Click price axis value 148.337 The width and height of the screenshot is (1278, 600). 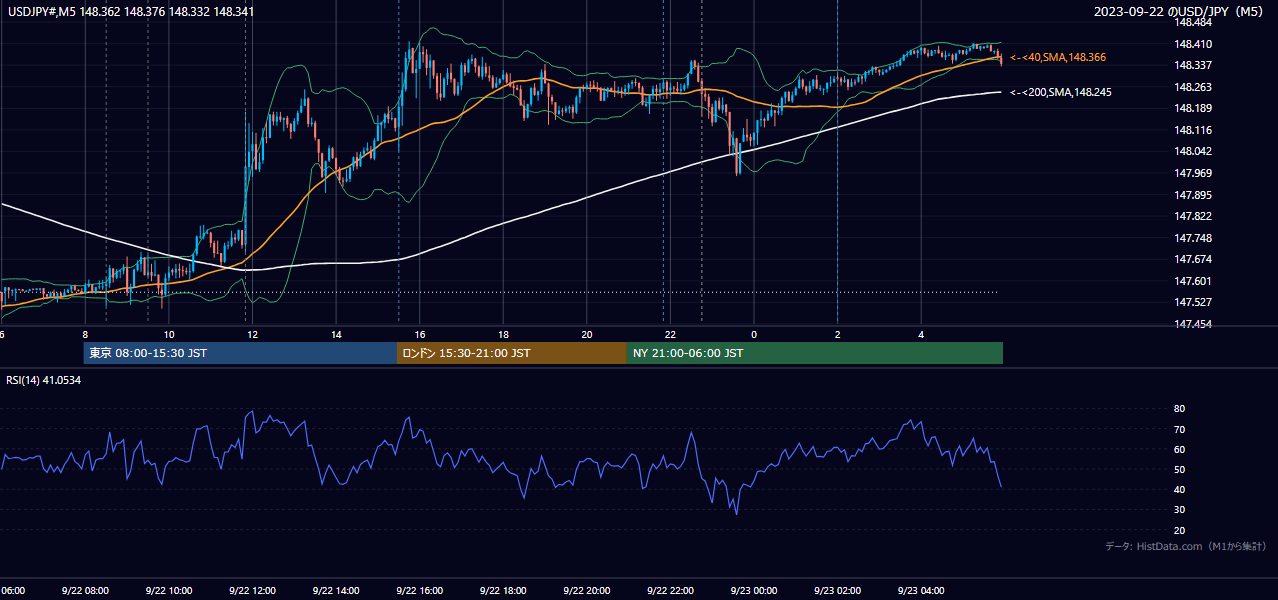1194,66
